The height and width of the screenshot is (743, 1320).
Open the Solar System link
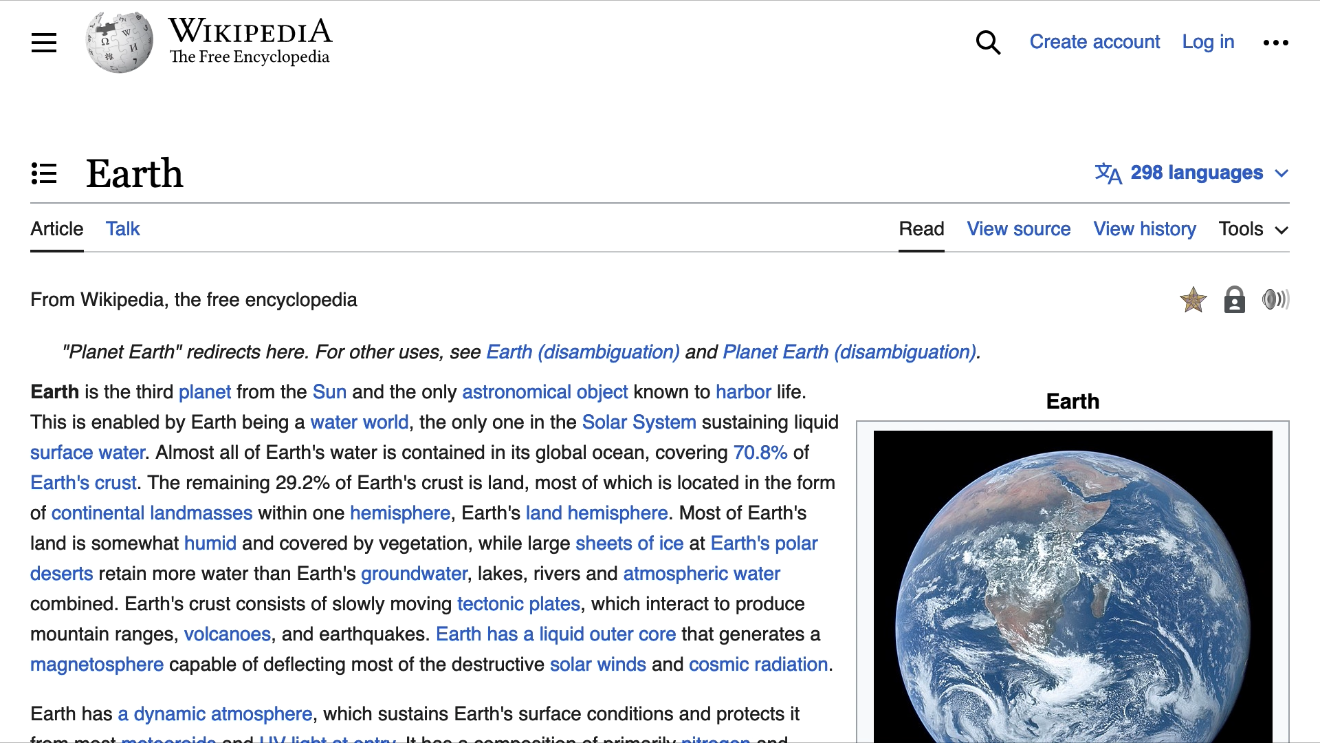tap(639, 422)
